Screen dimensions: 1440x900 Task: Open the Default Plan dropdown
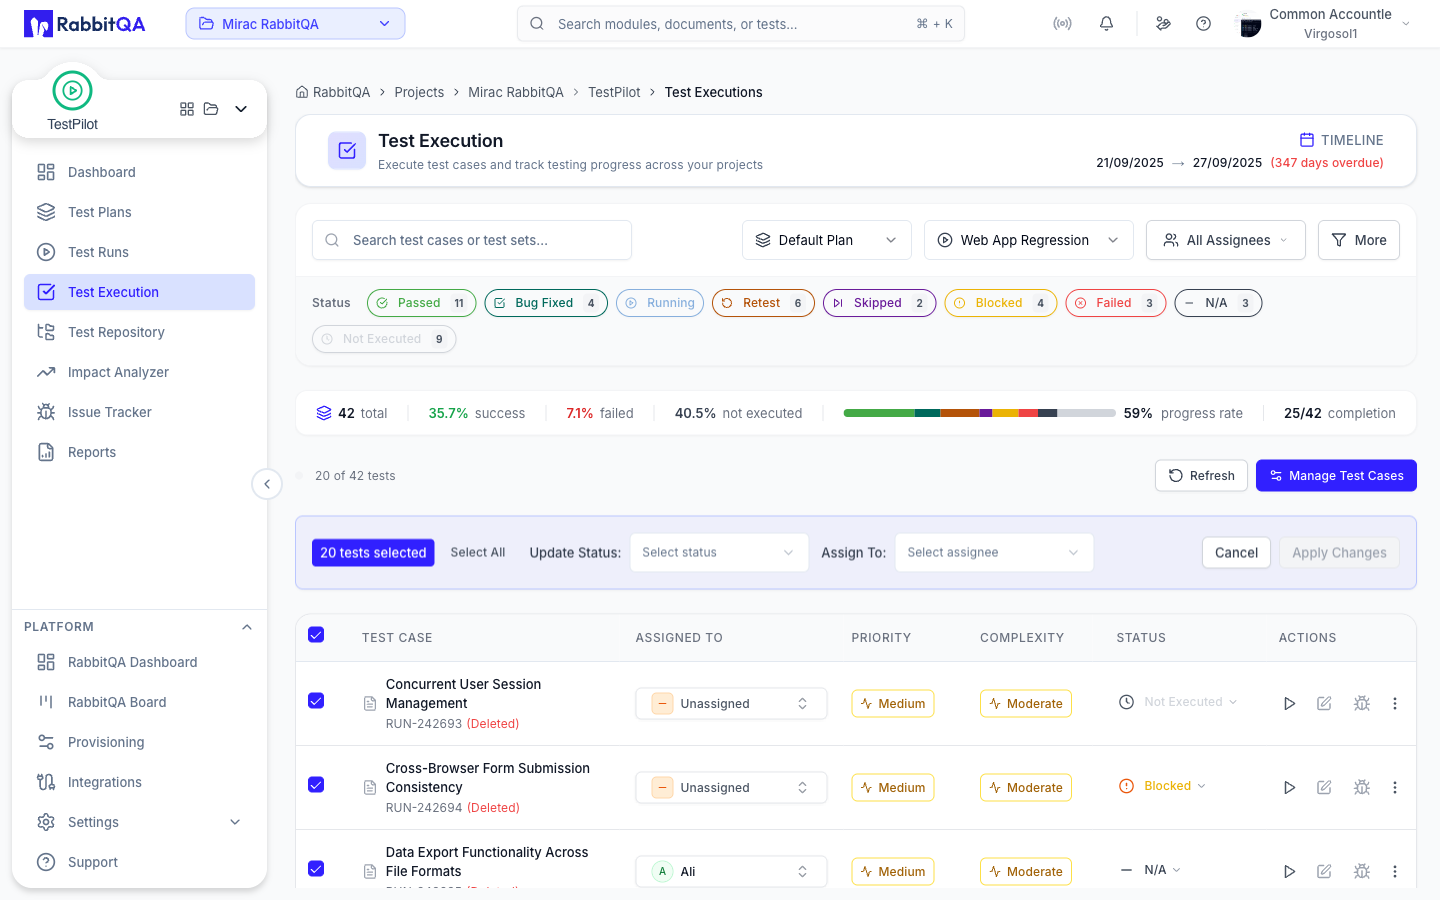coord(827,240)
